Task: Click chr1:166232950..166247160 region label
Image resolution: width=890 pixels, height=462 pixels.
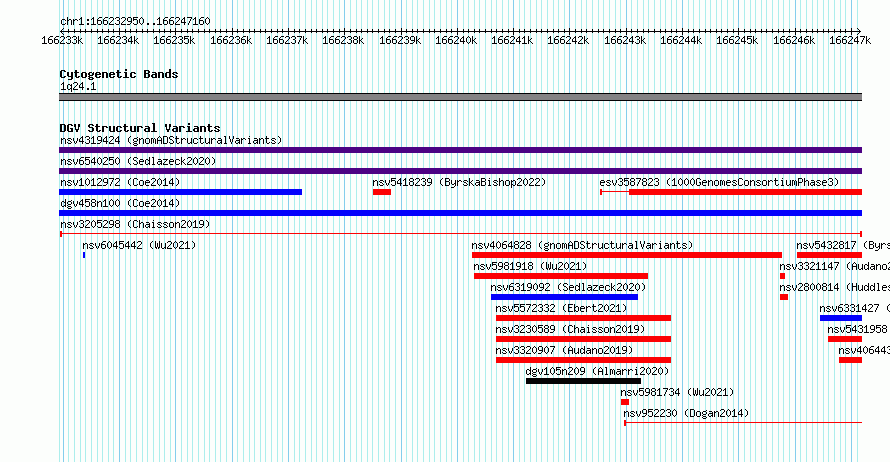Action: click(135, 21)
